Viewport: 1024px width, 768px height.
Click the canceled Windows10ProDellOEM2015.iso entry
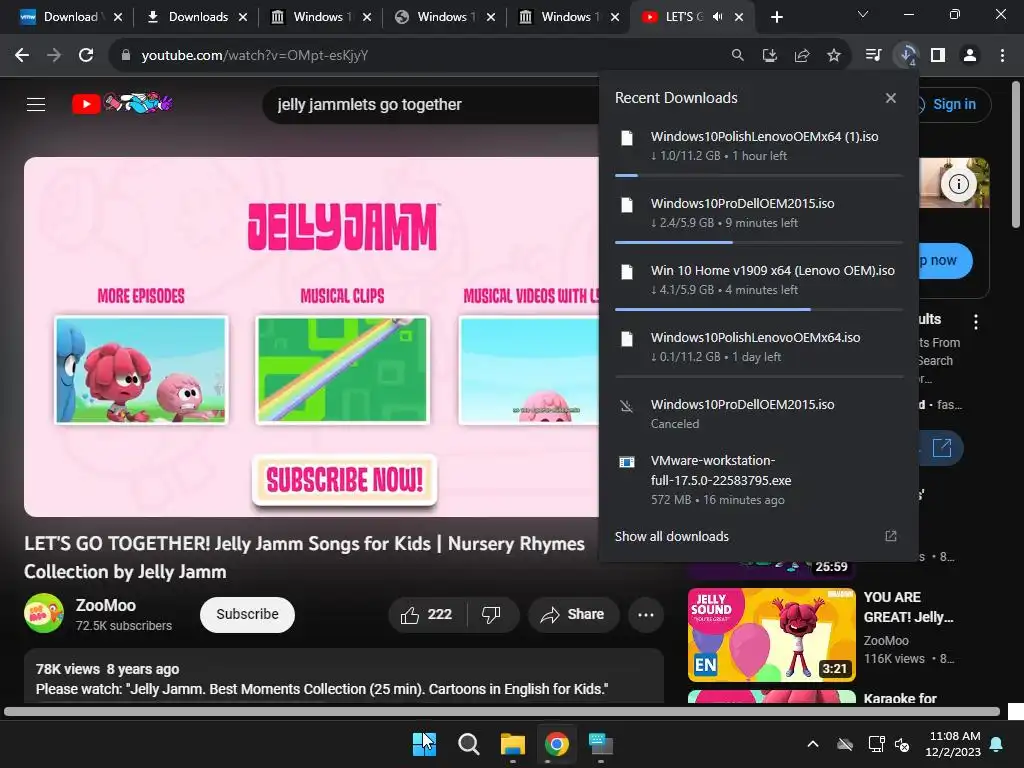coord(759,414)
